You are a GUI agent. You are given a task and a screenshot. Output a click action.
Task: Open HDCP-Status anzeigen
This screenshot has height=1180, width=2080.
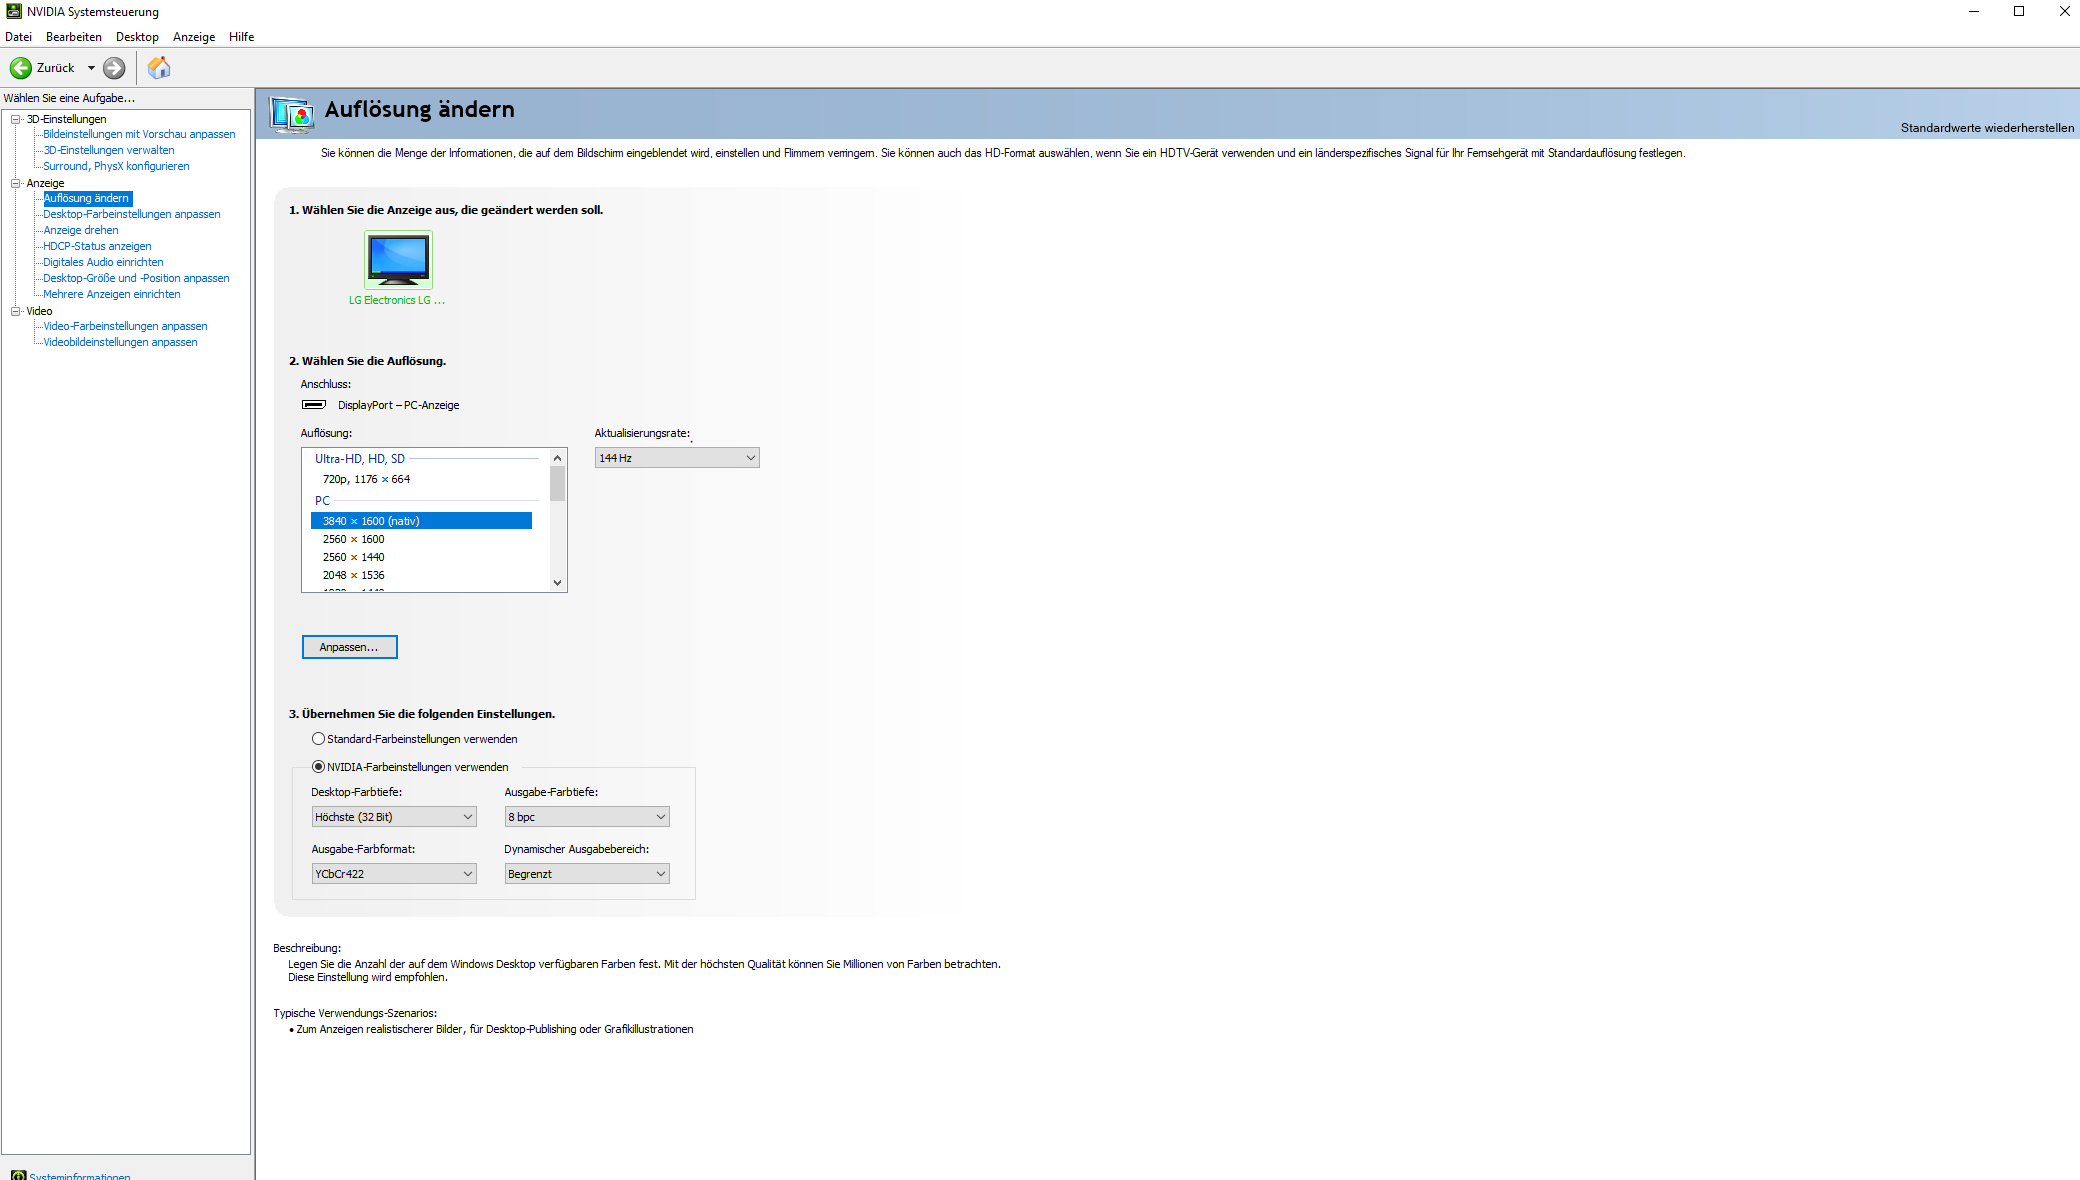(97, 246)
